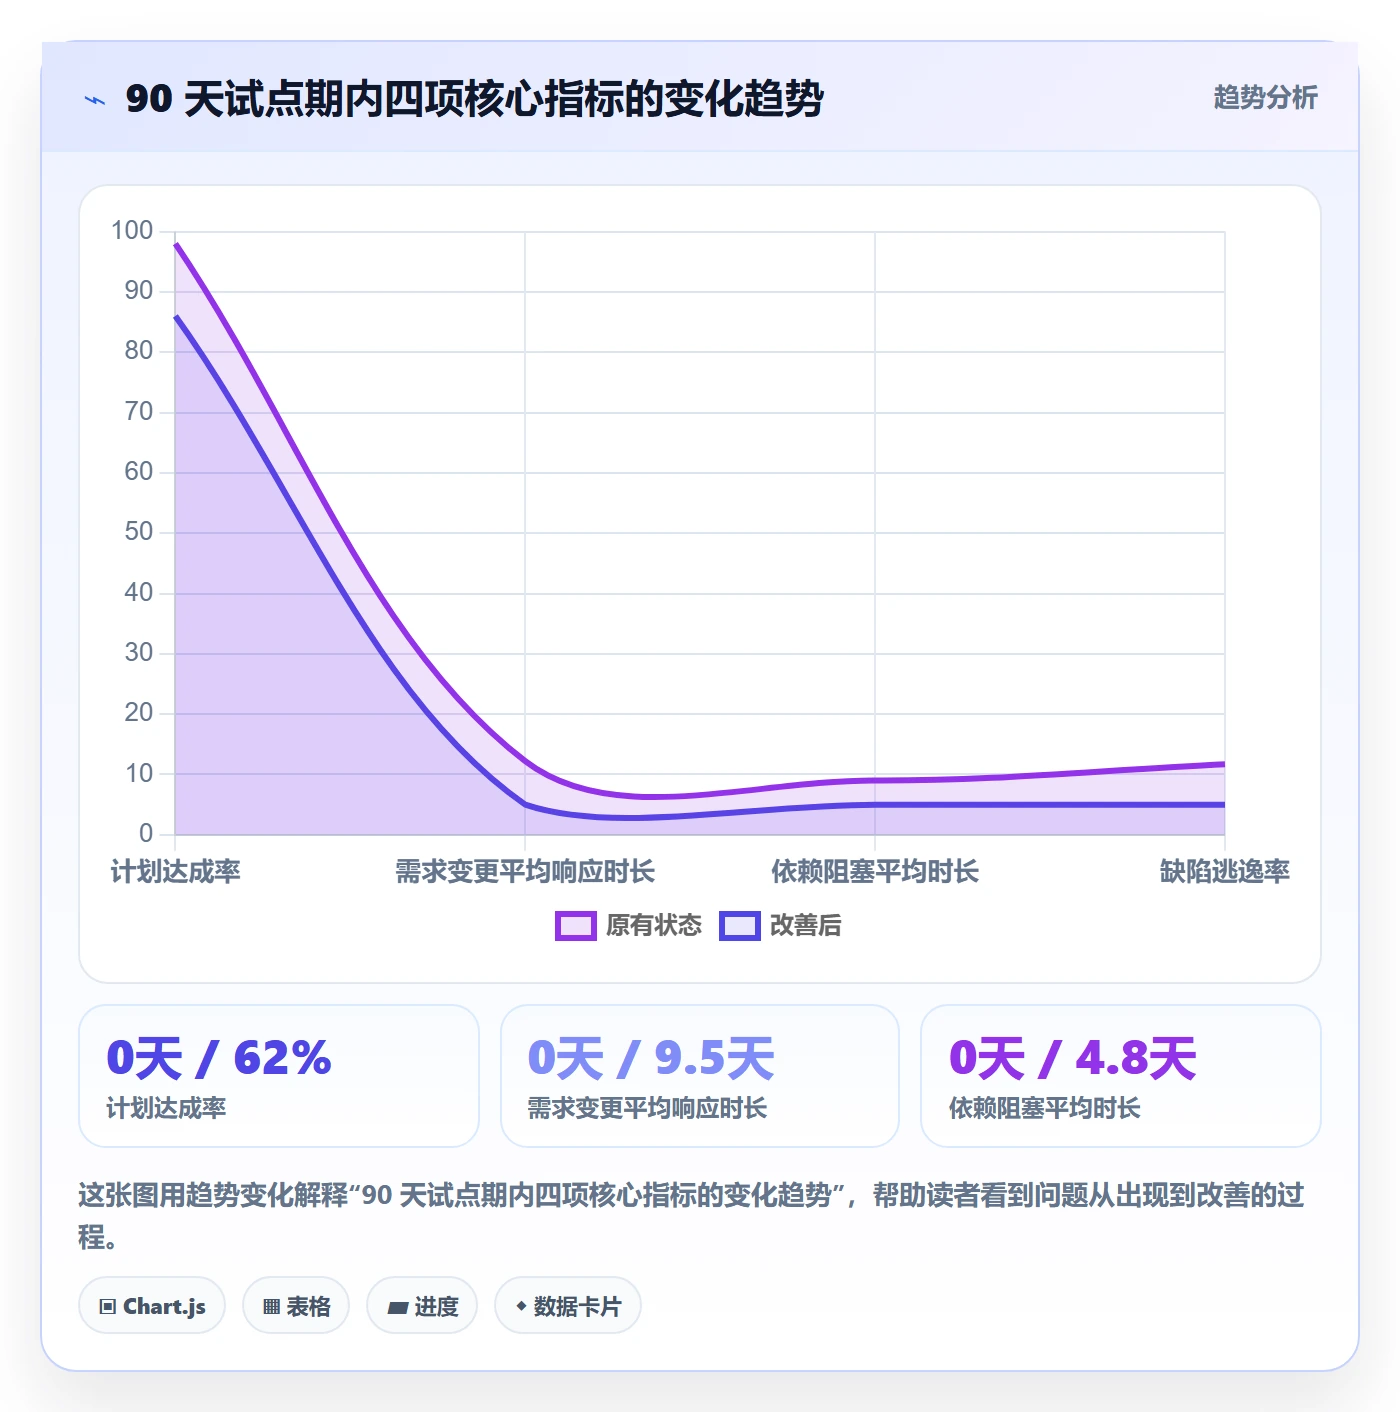This screenshot has width=1400, height=1412.
Task: Click the lightning icon beside the title
Action: [x=95, y=100]
